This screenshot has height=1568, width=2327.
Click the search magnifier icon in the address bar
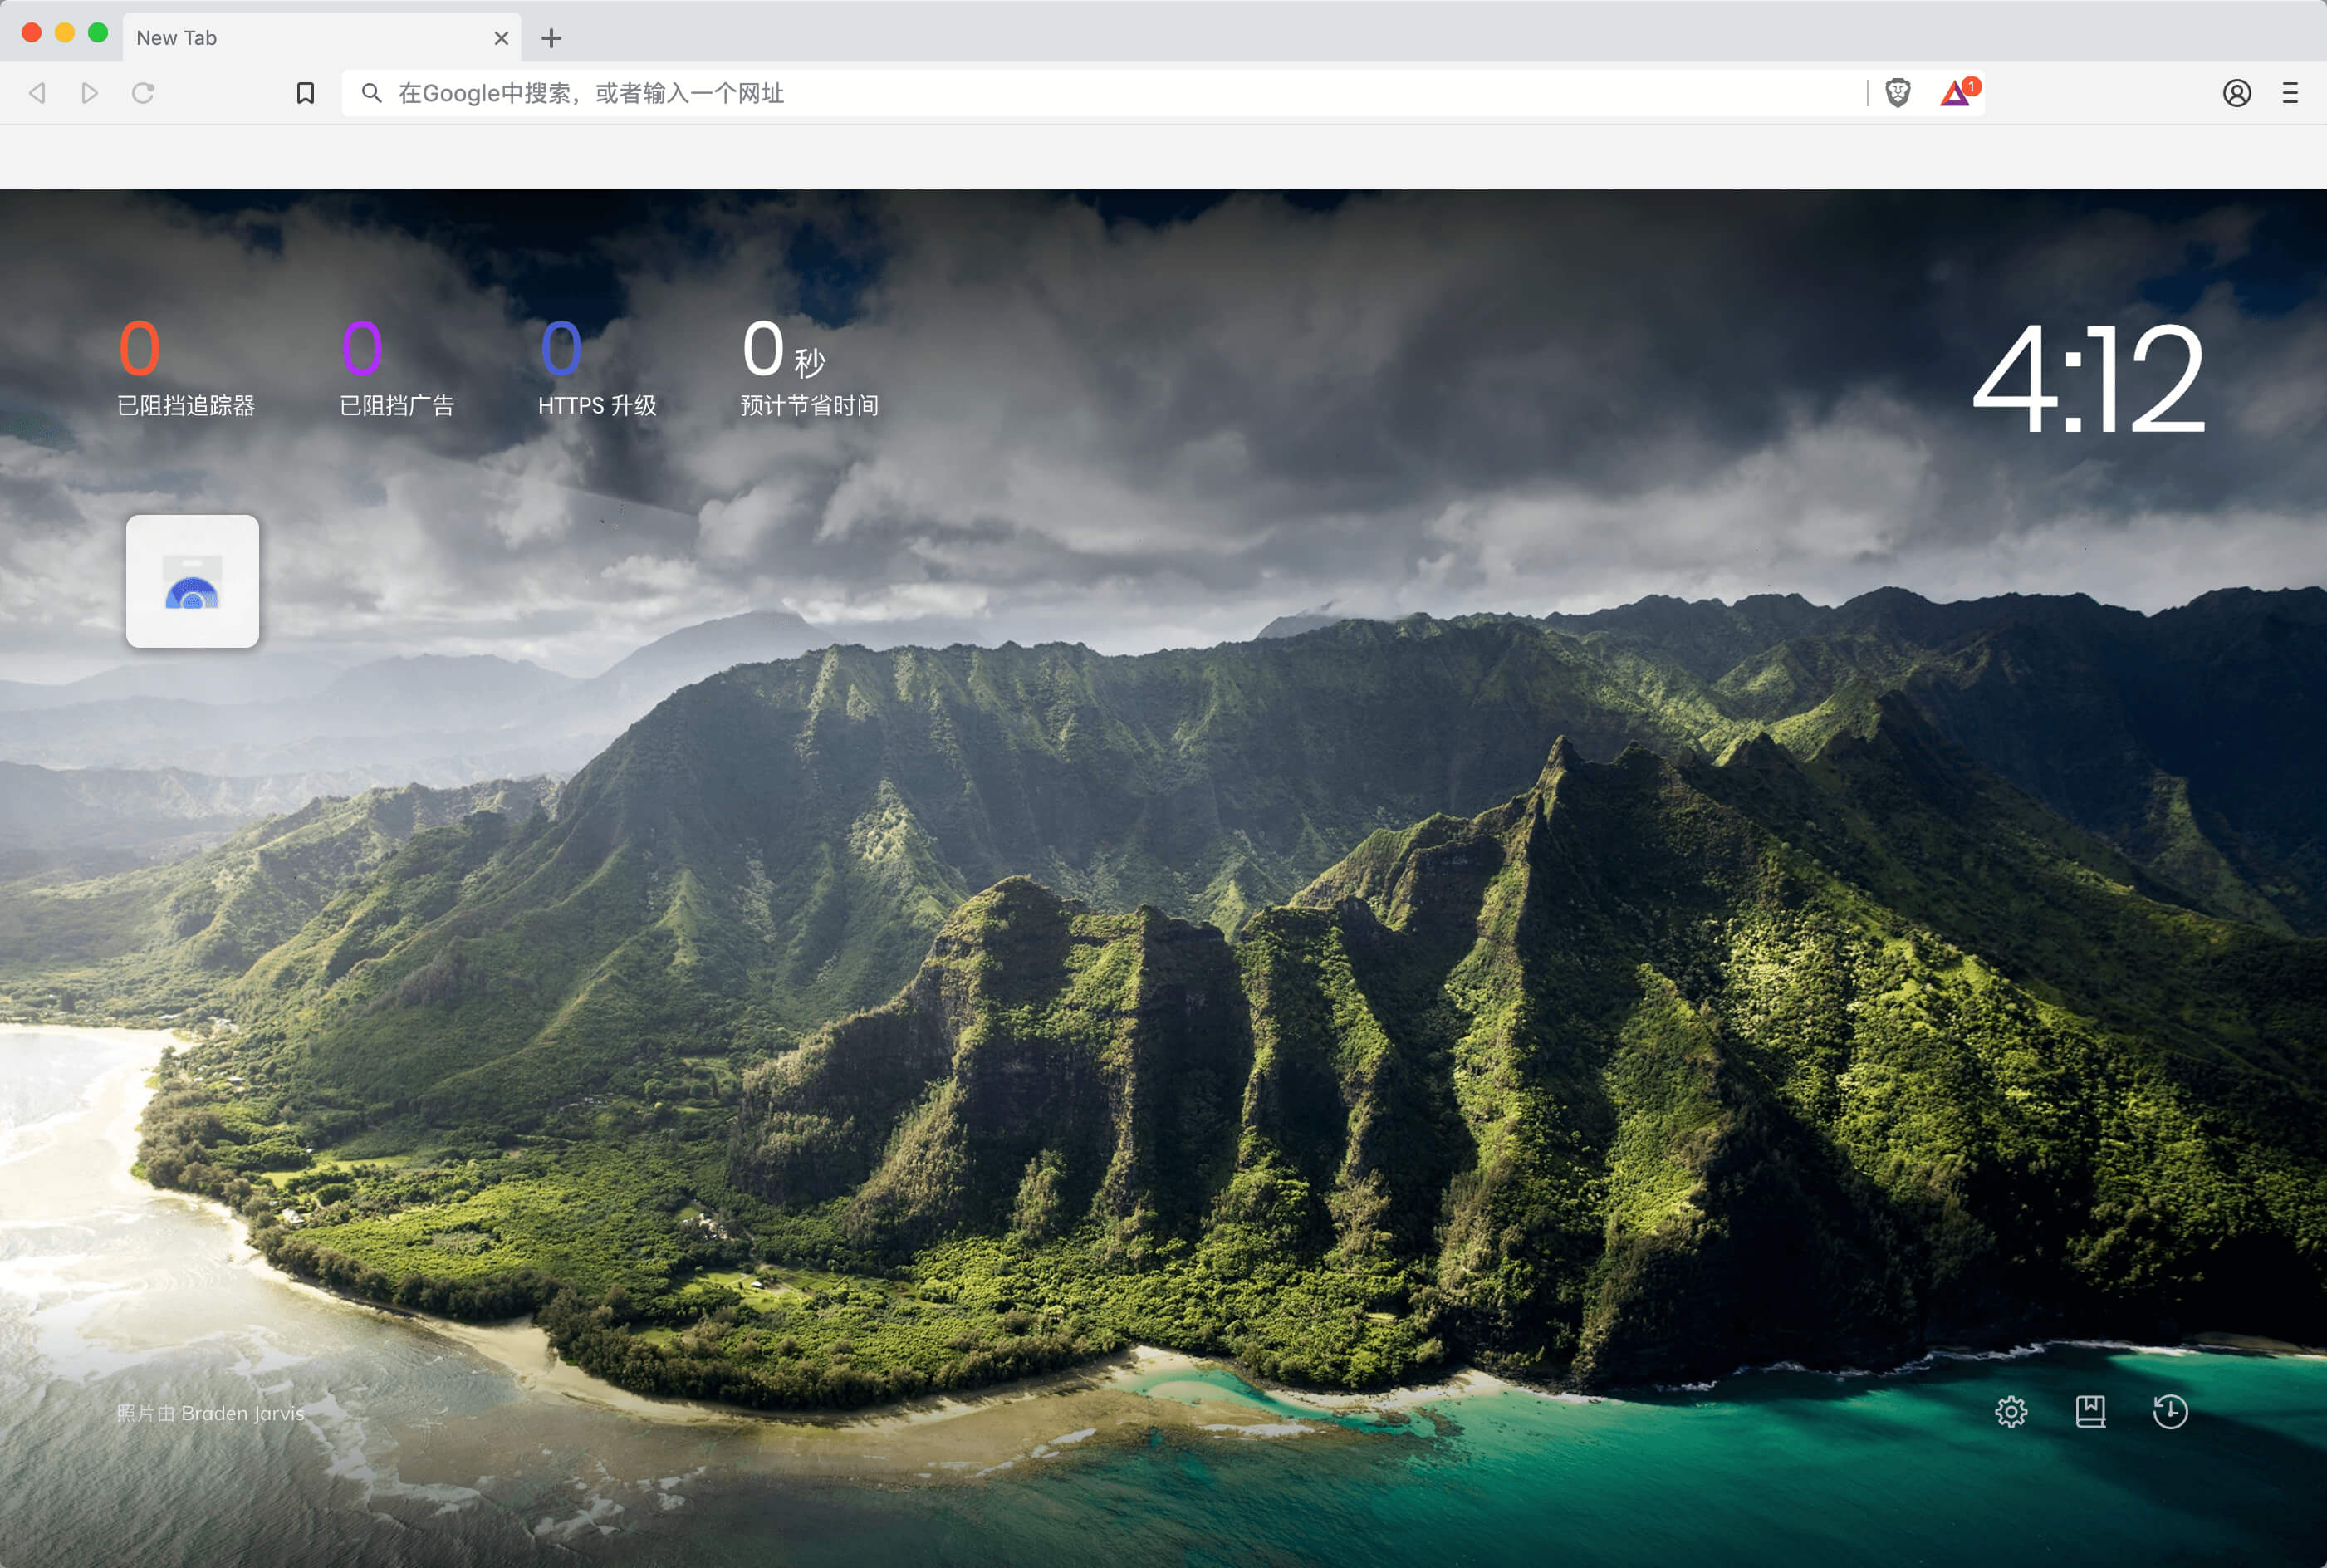[x=371, y=93]
